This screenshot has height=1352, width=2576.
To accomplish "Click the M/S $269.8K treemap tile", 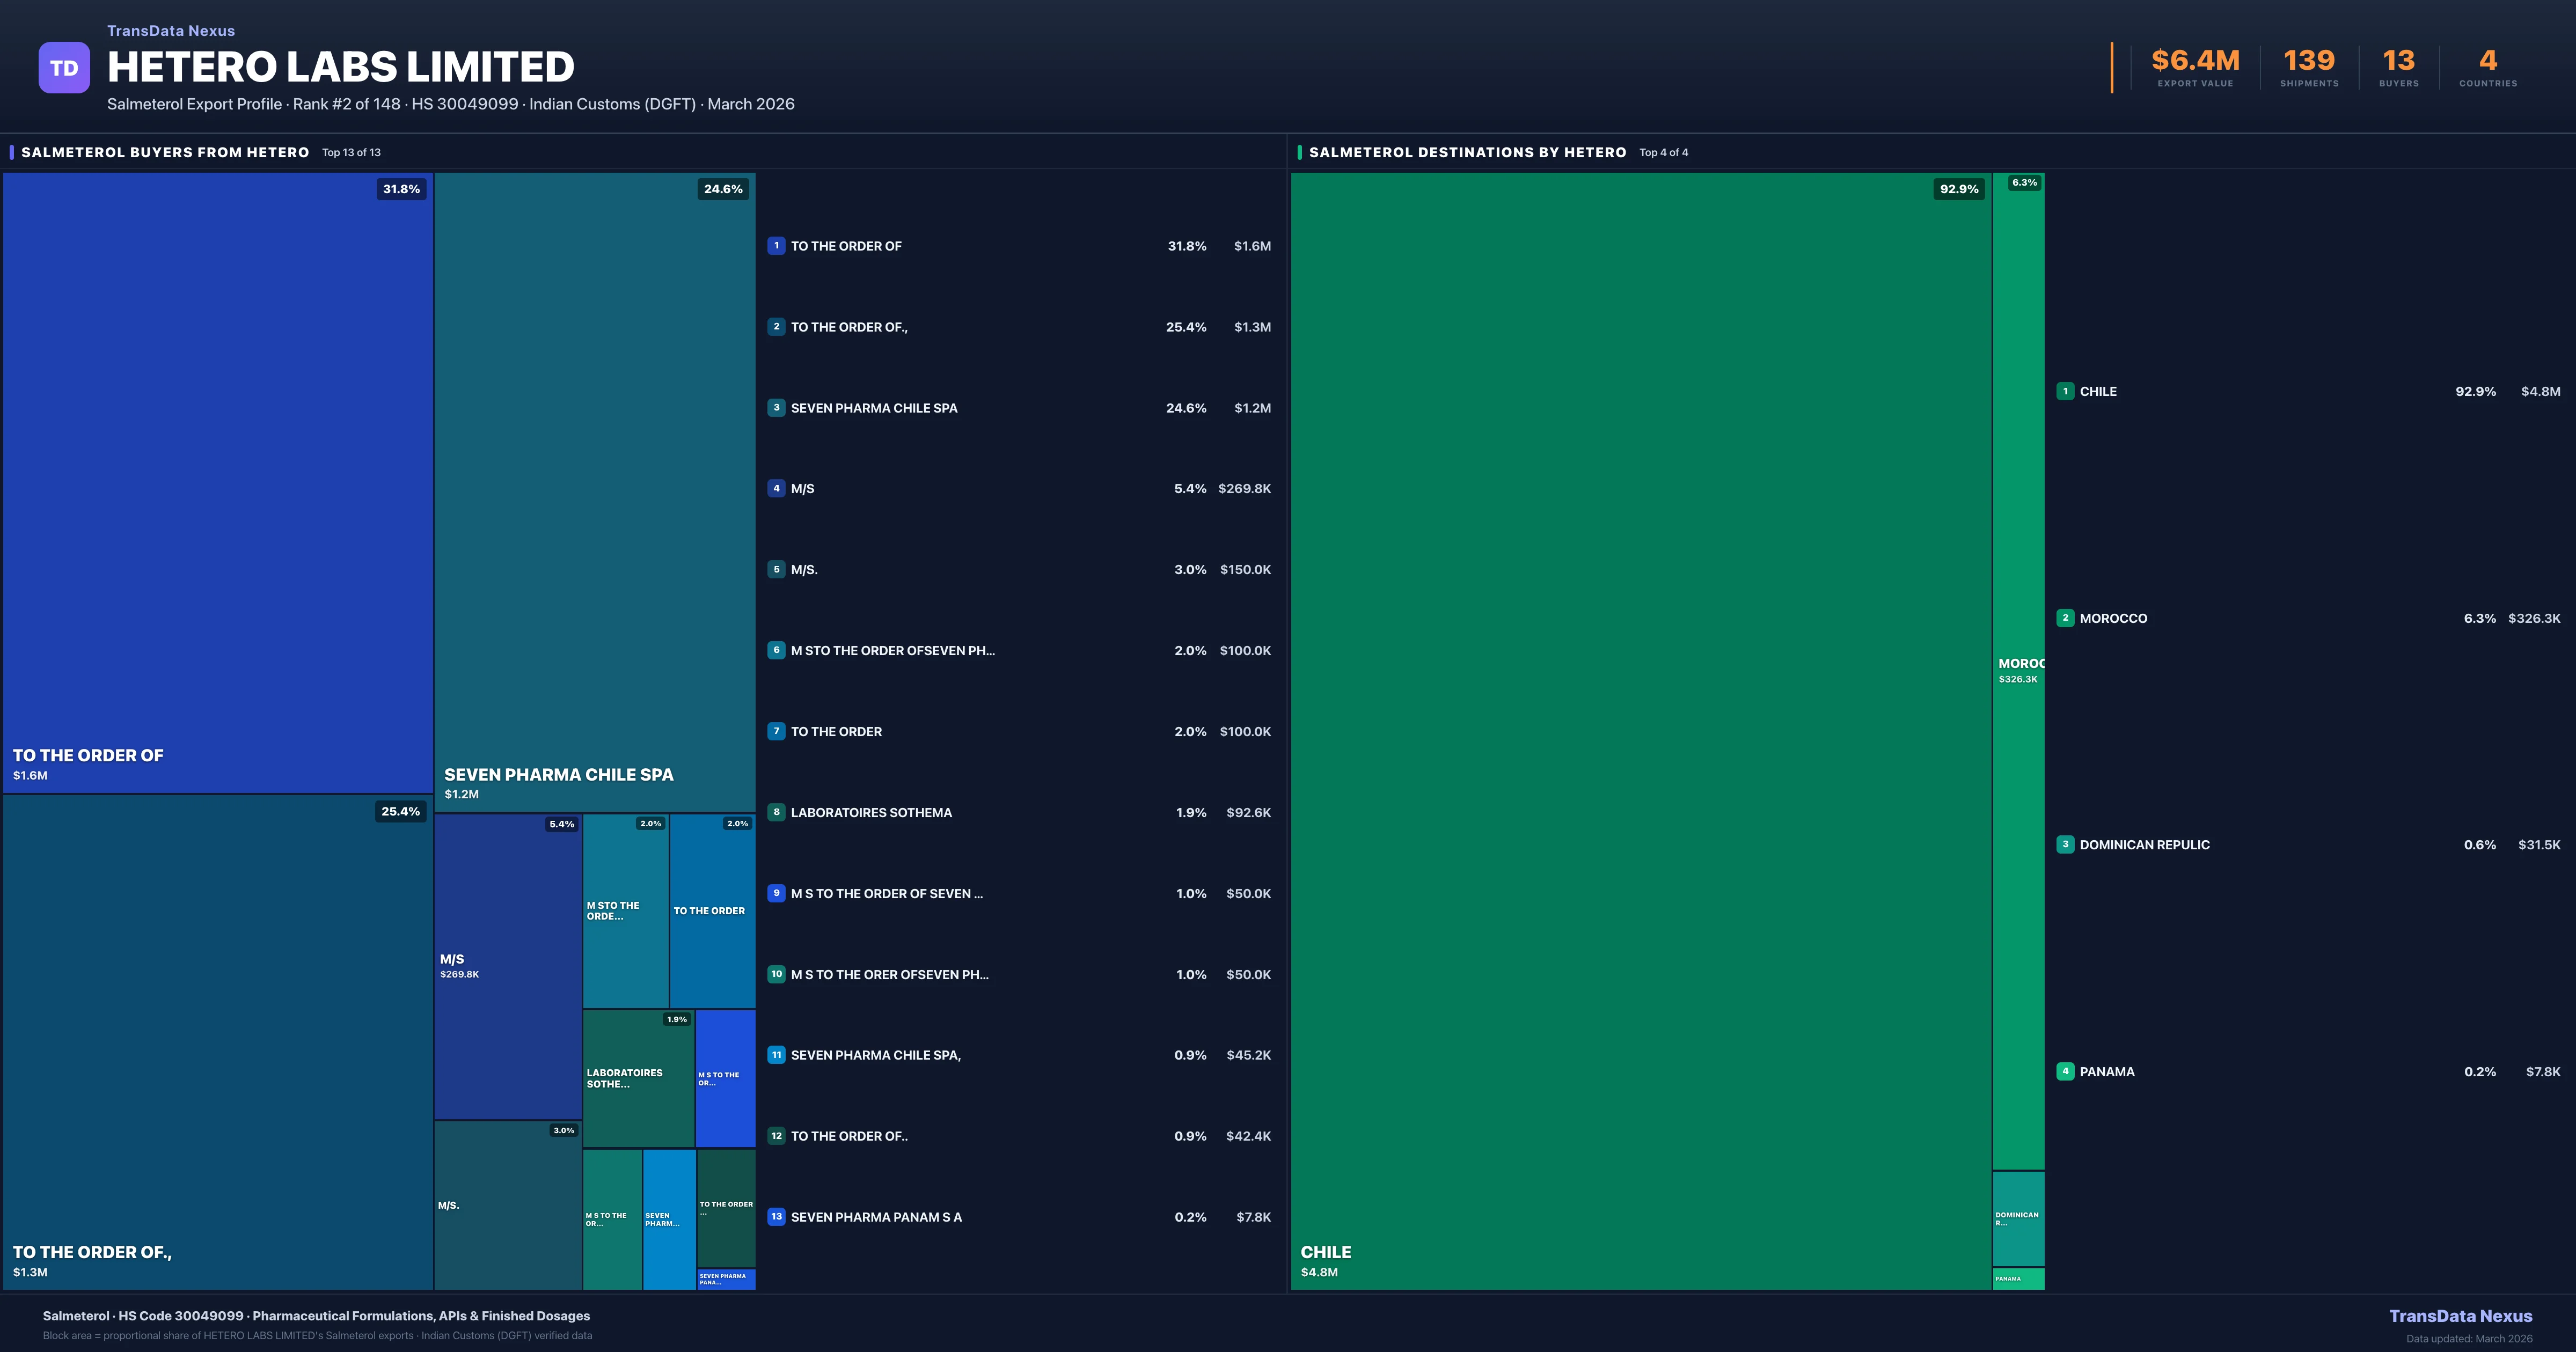I will click(x=507, y=966).
